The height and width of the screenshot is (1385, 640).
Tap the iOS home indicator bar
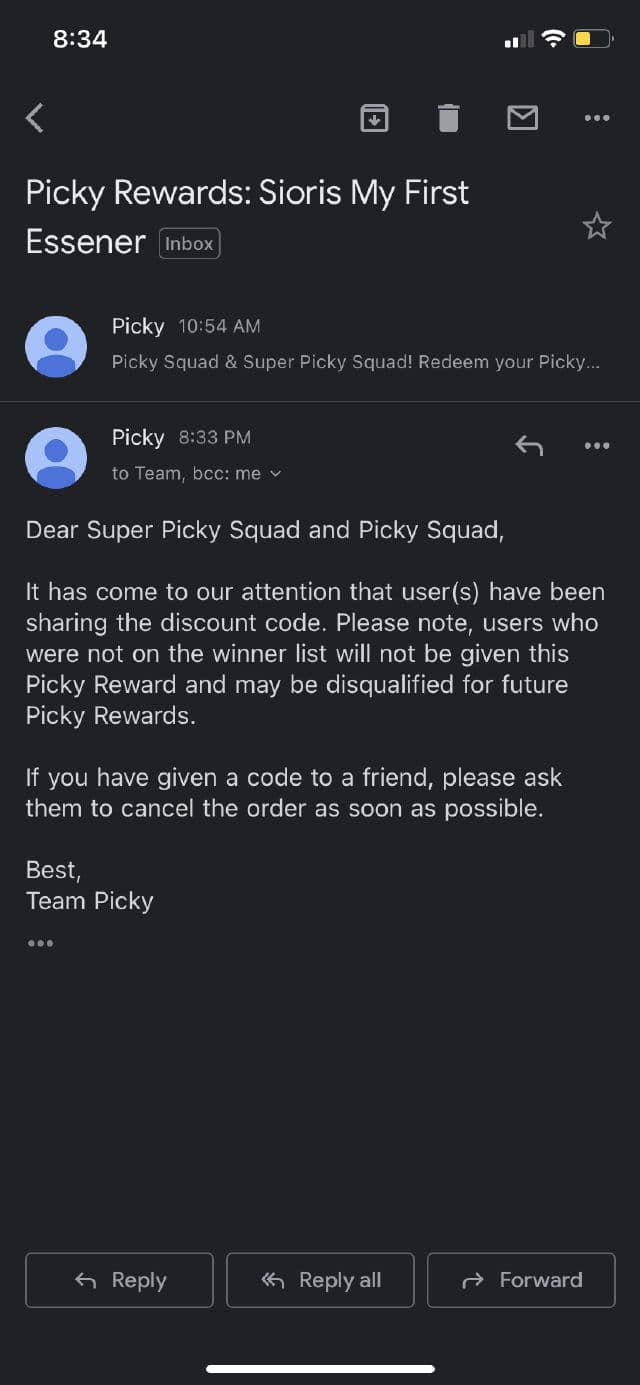(320, 1368)
